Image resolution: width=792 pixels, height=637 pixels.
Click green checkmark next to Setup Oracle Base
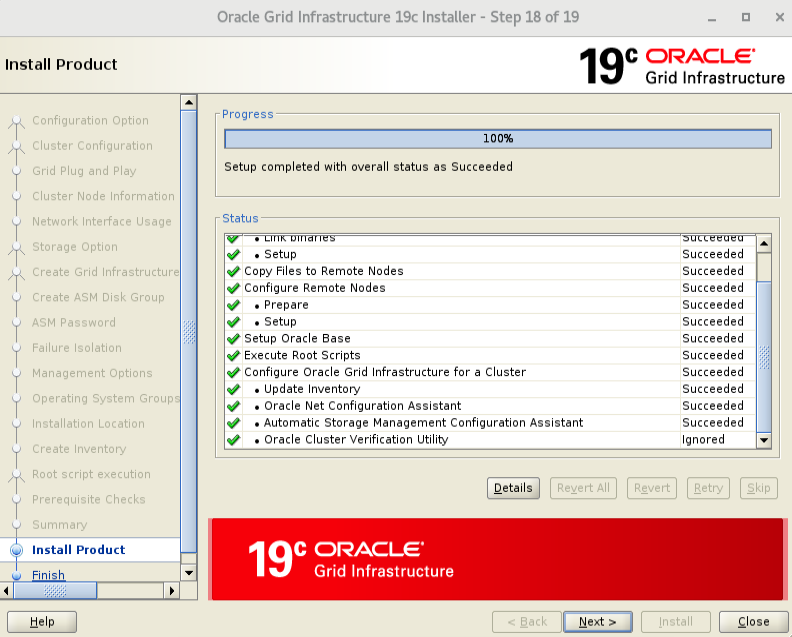(x=233, y=339)
